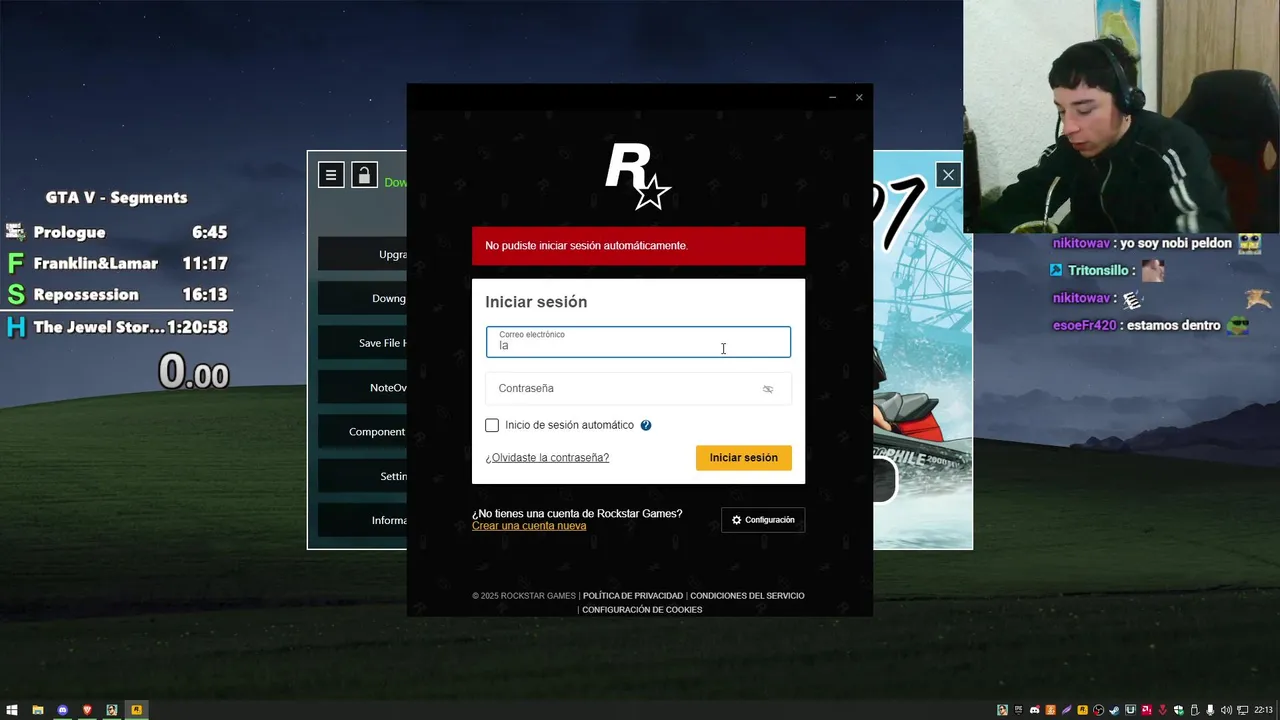Close the background window with its X button
This screenshot has width=1280, height=720.
click(x=948, y=175)
